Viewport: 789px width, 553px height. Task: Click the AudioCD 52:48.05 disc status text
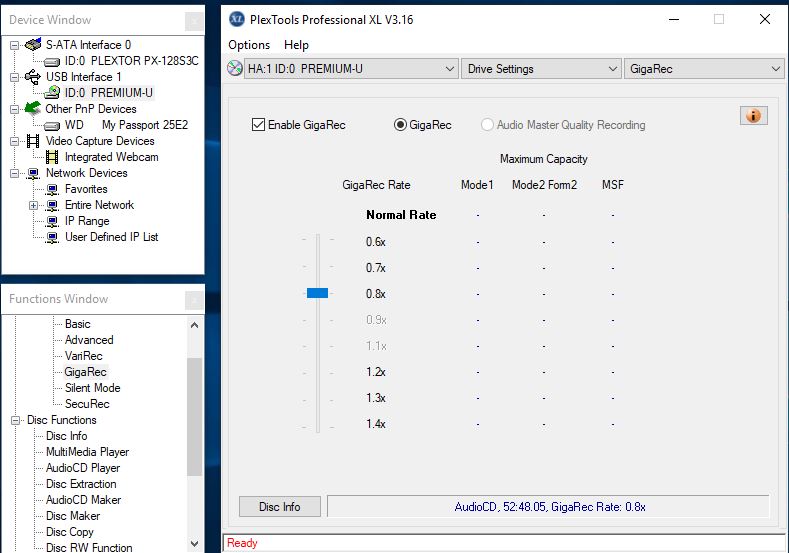click(550, 507)
